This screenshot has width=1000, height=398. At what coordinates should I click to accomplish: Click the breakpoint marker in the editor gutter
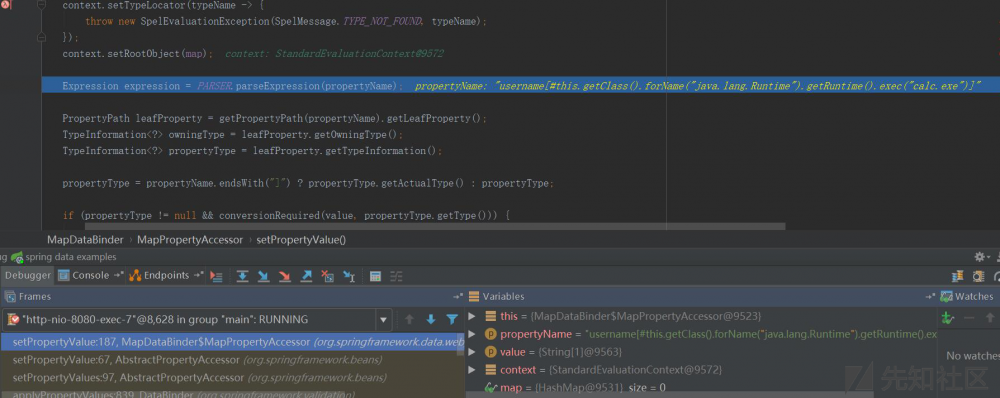click(5, 5)
